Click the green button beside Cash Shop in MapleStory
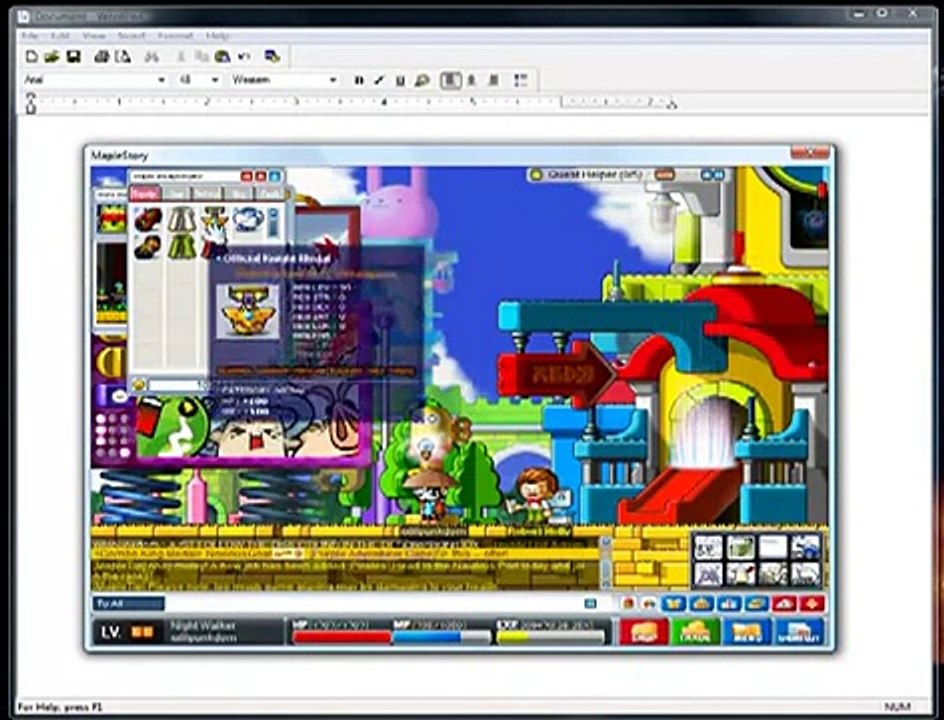Image resolution: width=944 pixels, height=720 pixels. (x=695, y=632)
